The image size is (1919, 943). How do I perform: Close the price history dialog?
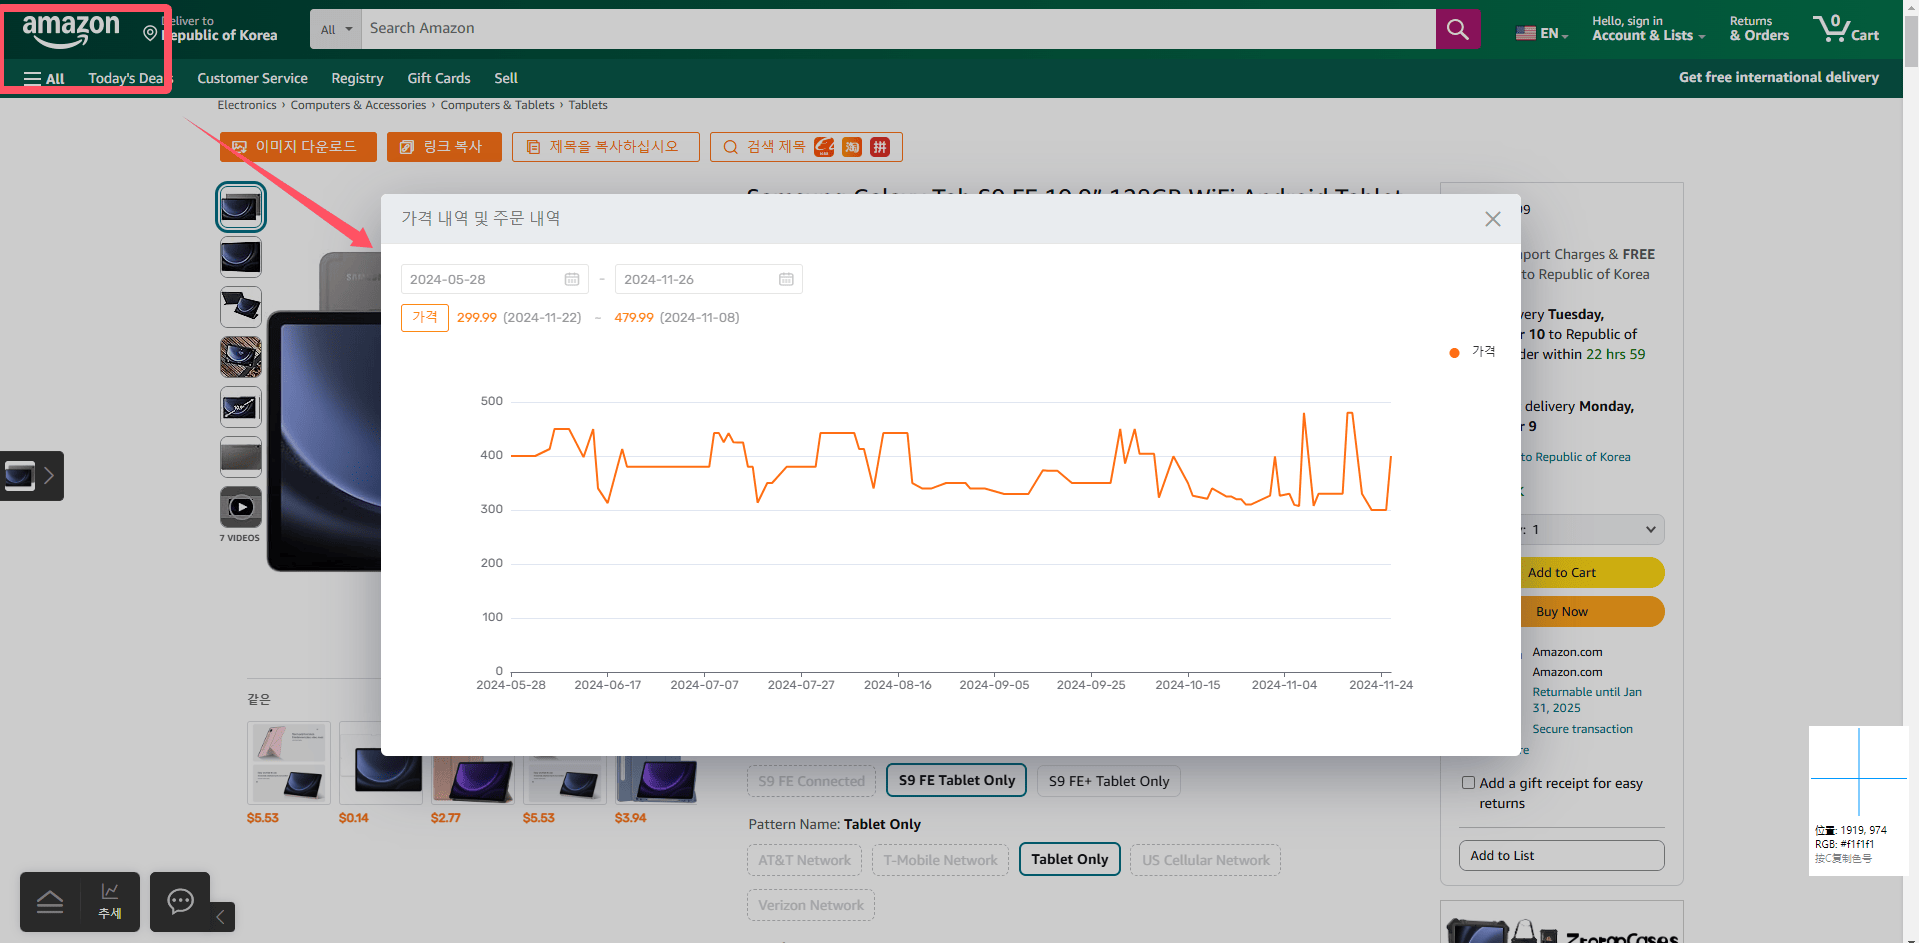point(1492,219)
